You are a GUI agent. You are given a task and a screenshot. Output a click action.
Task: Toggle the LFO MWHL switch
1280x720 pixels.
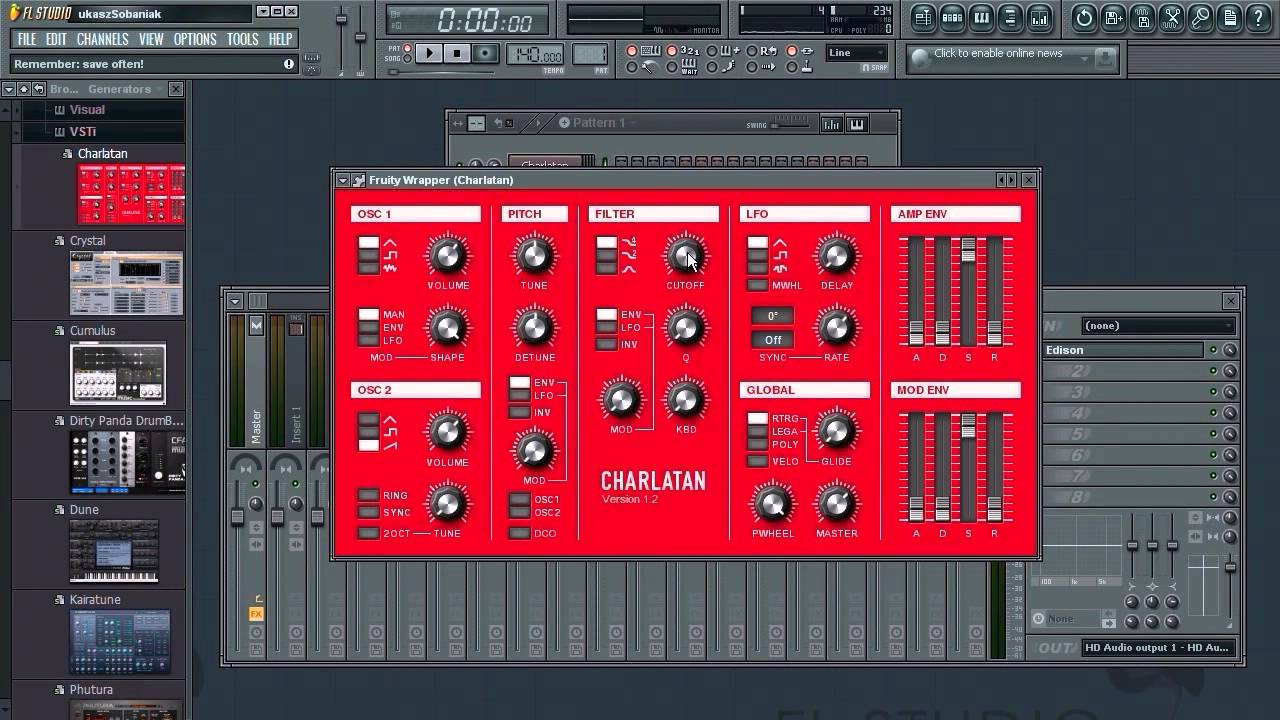[757, 286]
